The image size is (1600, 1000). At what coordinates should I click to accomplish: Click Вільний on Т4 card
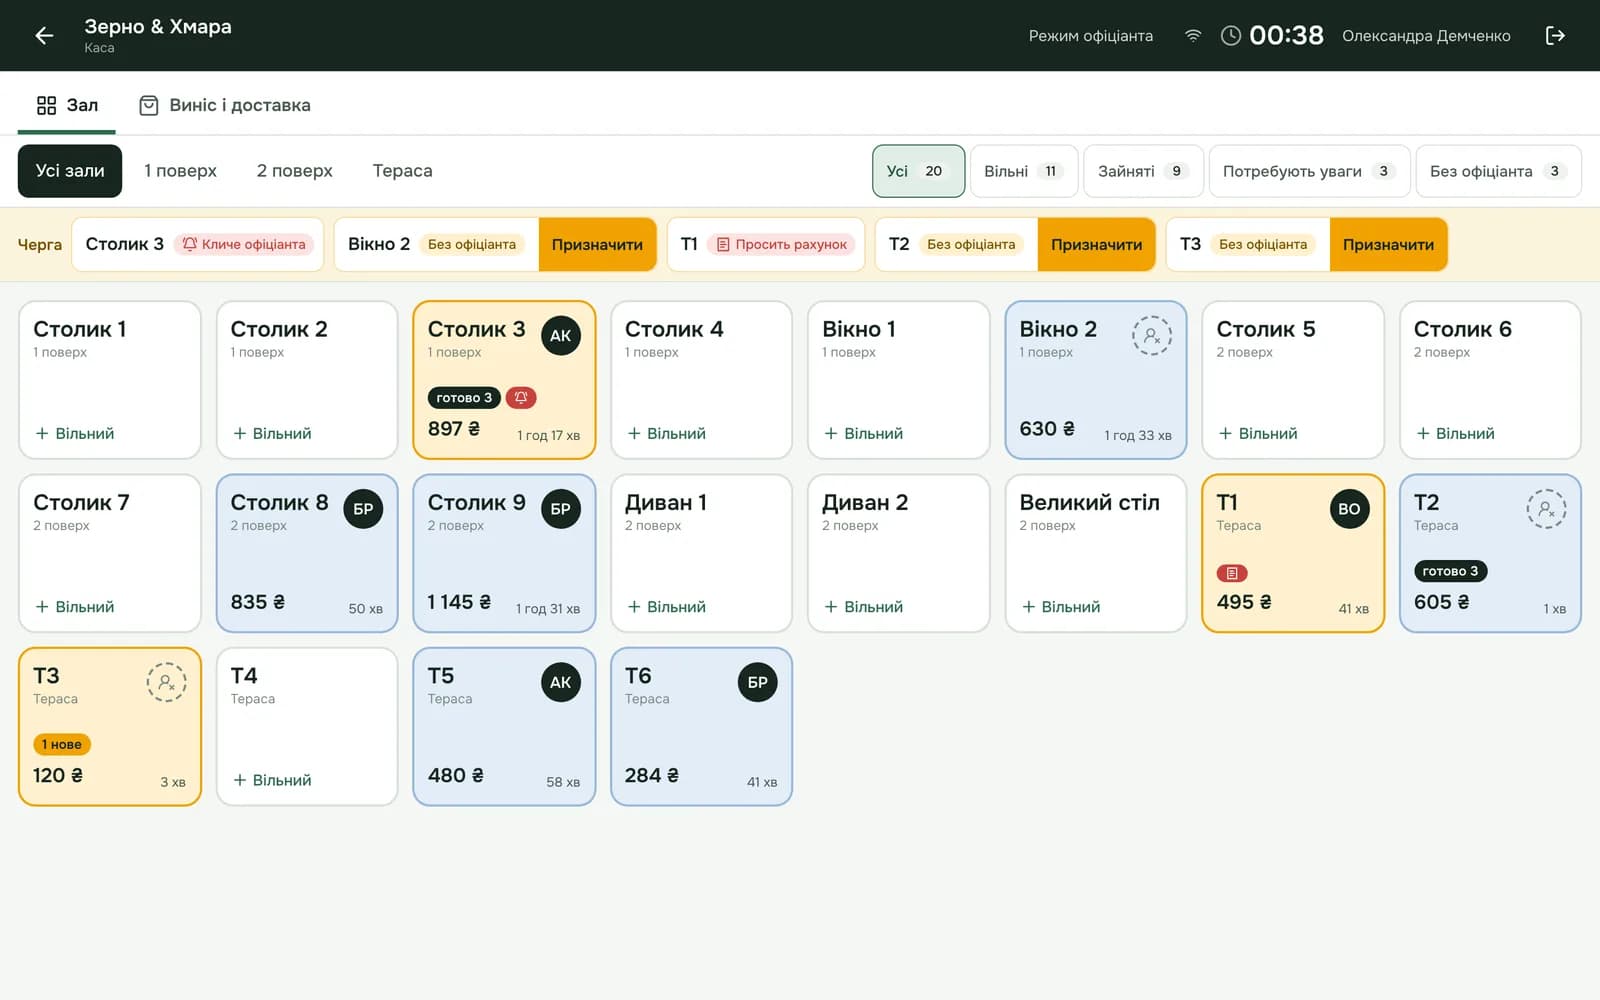click(x=272, y=780)
